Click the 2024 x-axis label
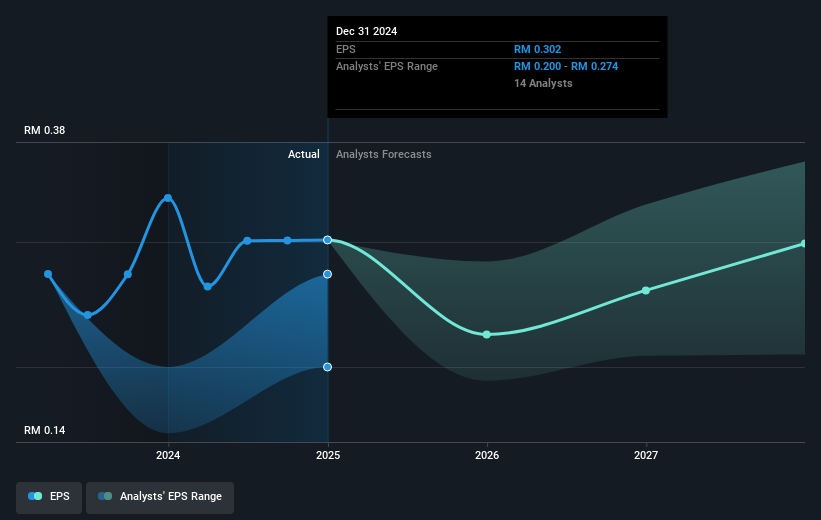Screen dimensions: 821x520 168,456
